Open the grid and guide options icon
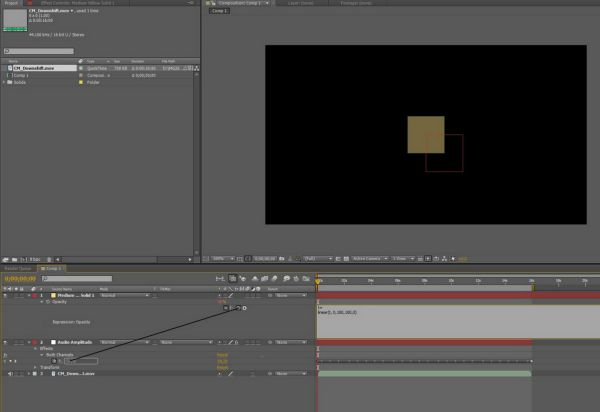Image resolution: width=600 pixels, height=412 pixels. (x=240, y=259)
